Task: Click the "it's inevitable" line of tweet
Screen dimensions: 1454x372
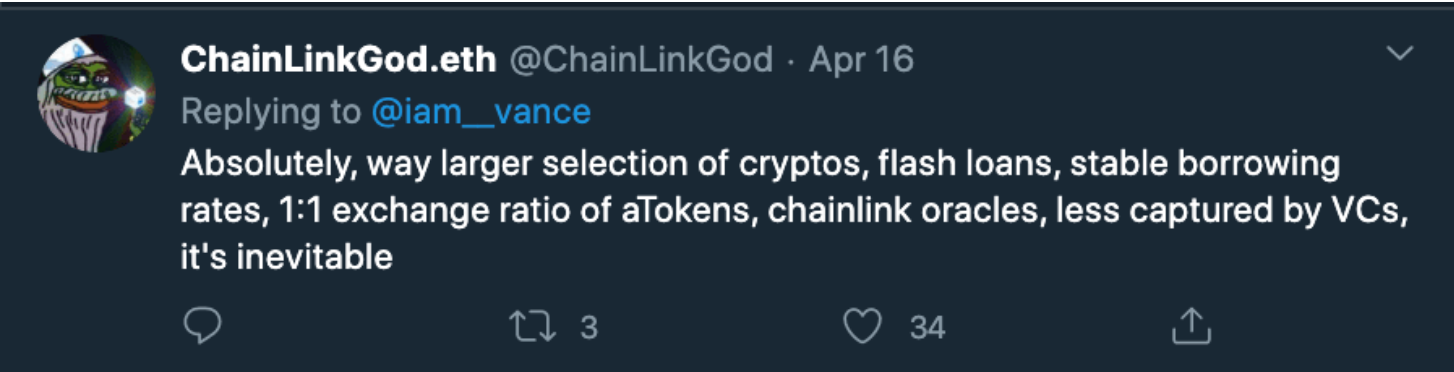Action: tap(286, 257)
